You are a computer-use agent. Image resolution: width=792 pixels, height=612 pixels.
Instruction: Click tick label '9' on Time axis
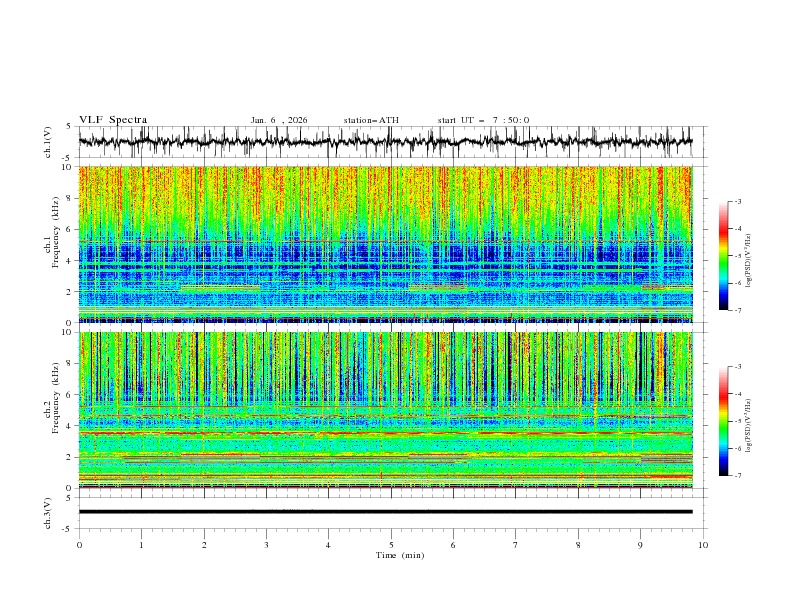pos(640,545)
